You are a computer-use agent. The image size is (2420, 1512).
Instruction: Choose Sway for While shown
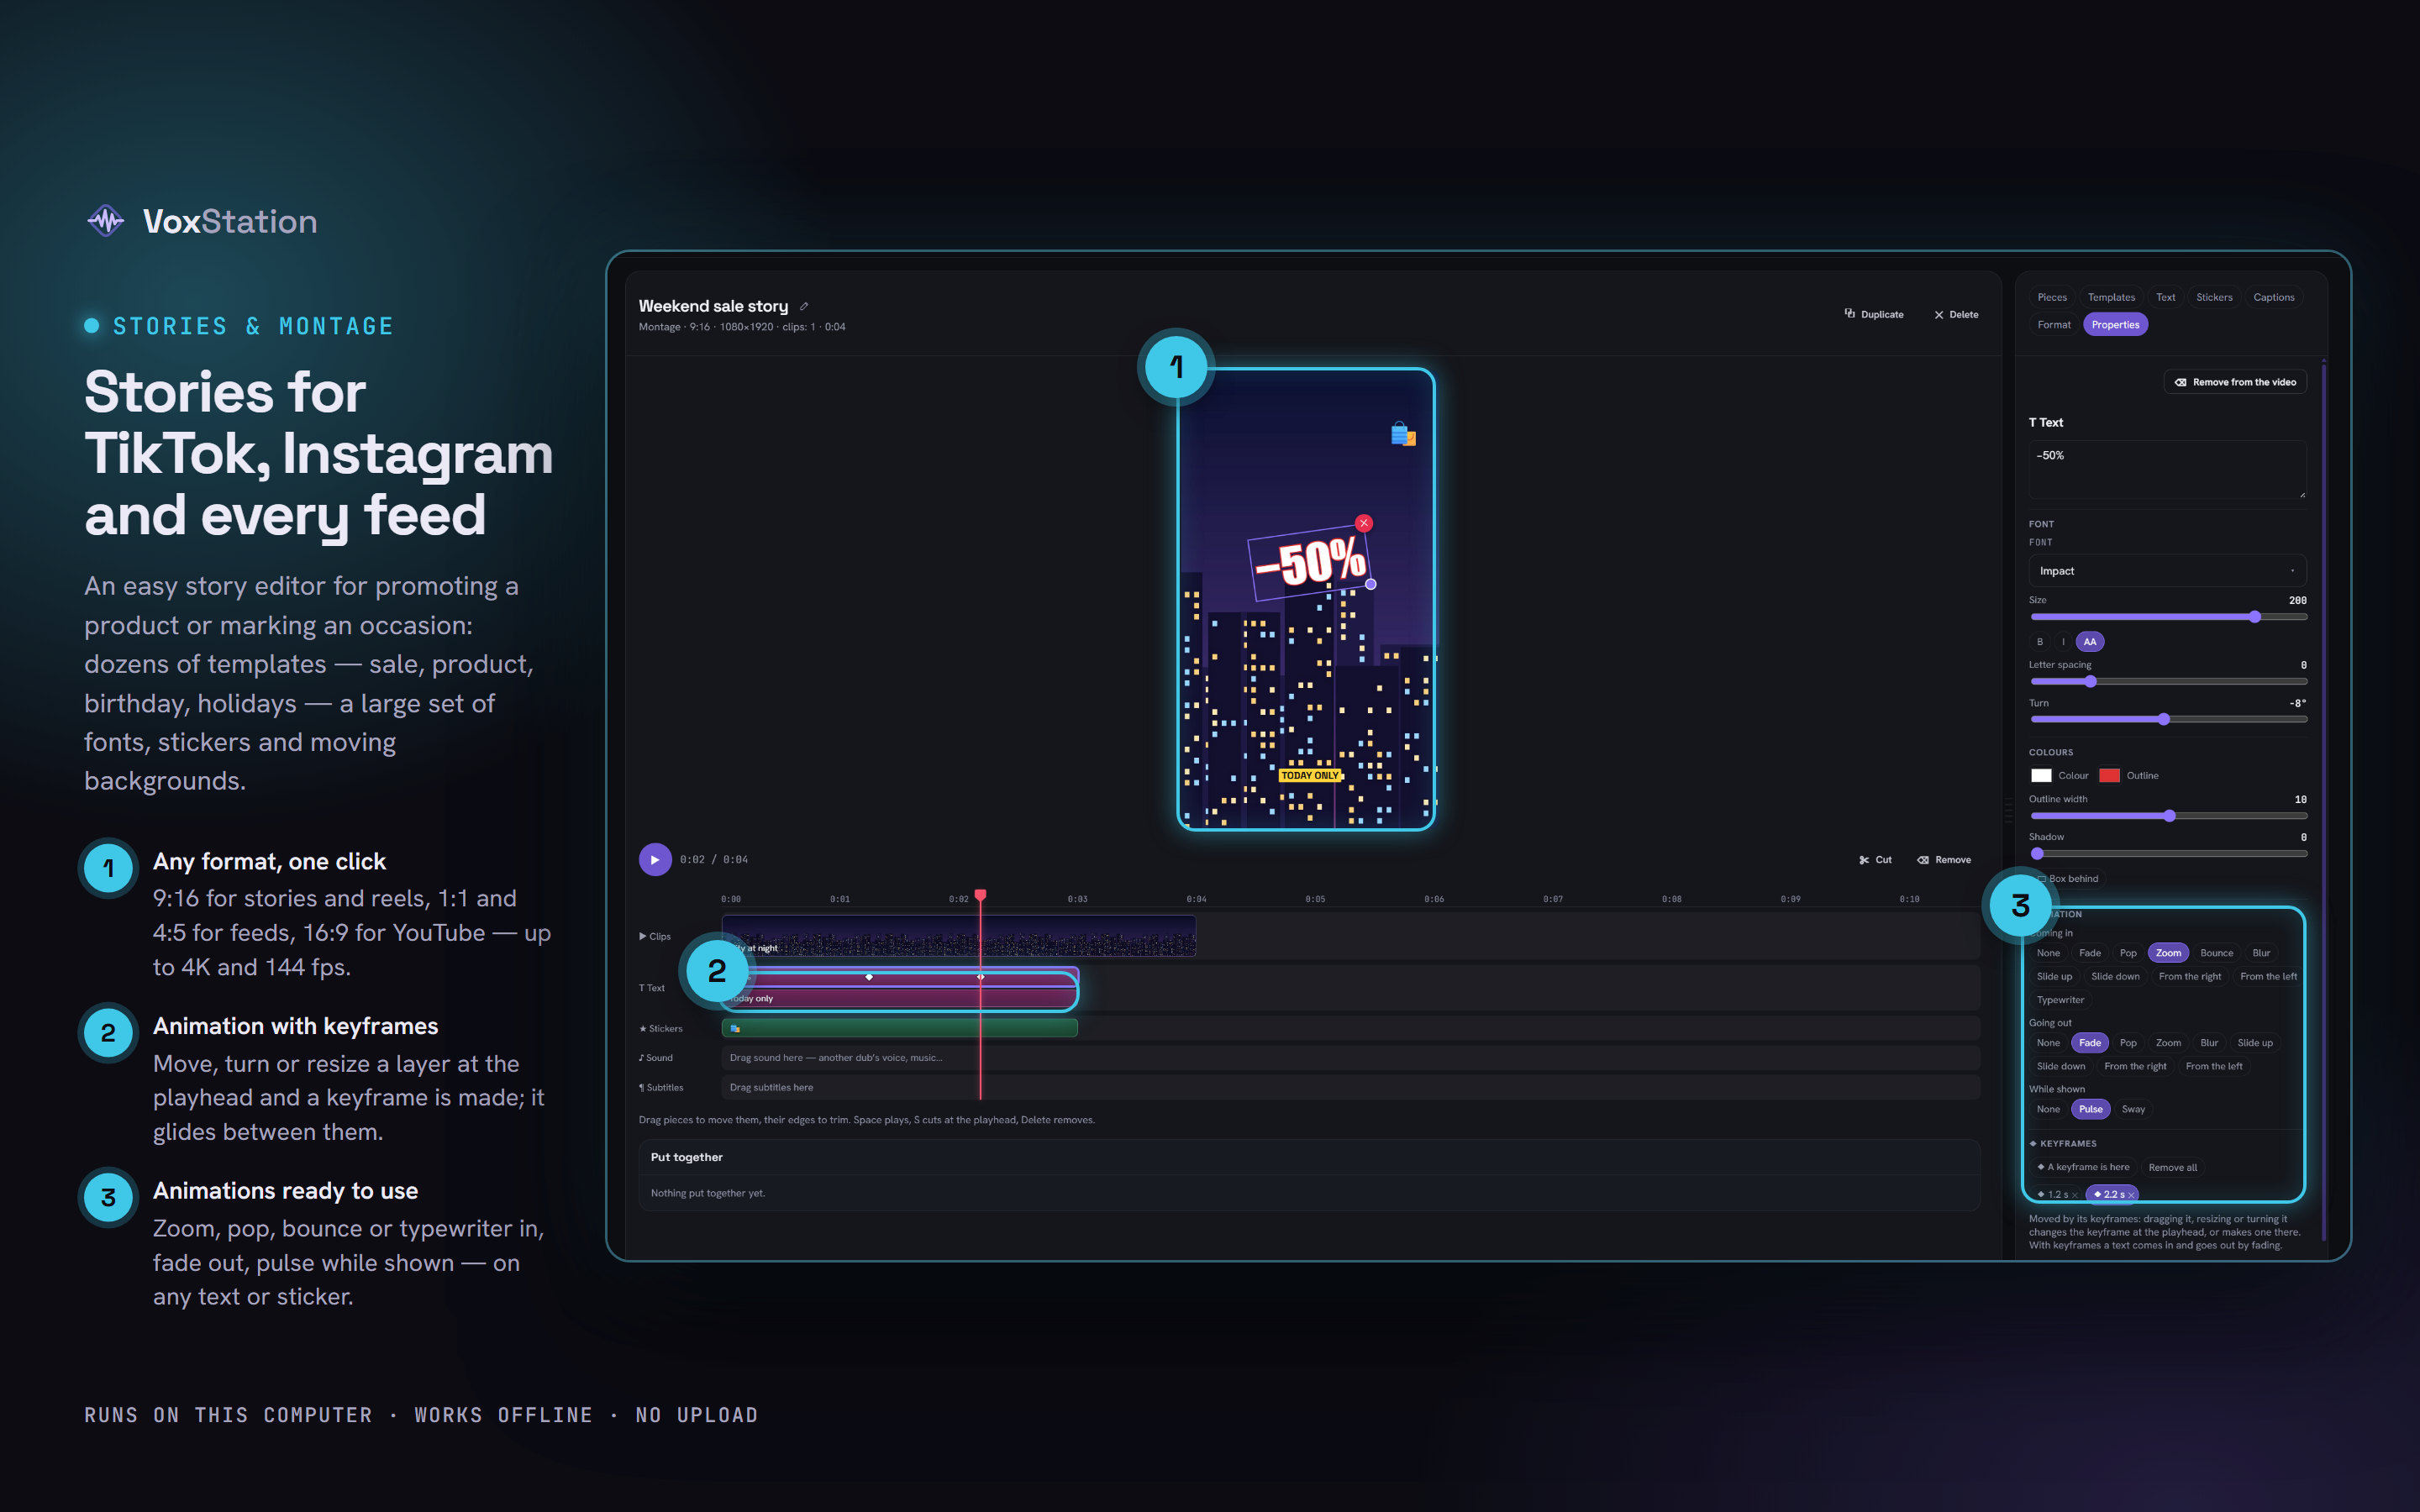tap(2133, 1109)
